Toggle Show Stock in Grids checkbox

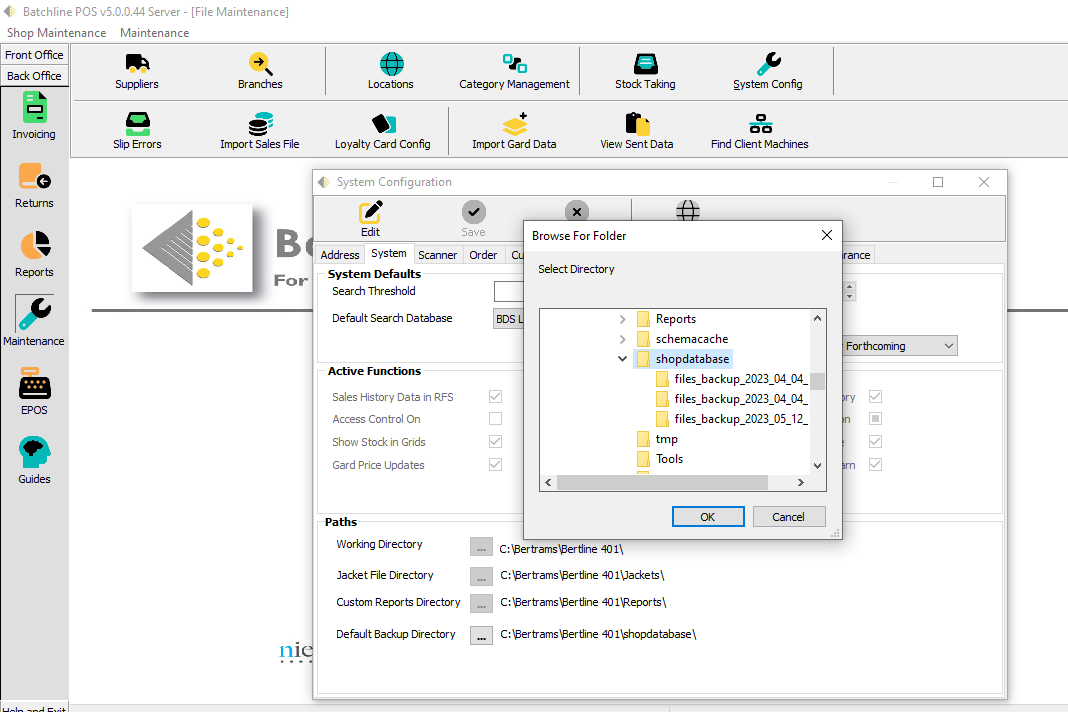point(495,442)
